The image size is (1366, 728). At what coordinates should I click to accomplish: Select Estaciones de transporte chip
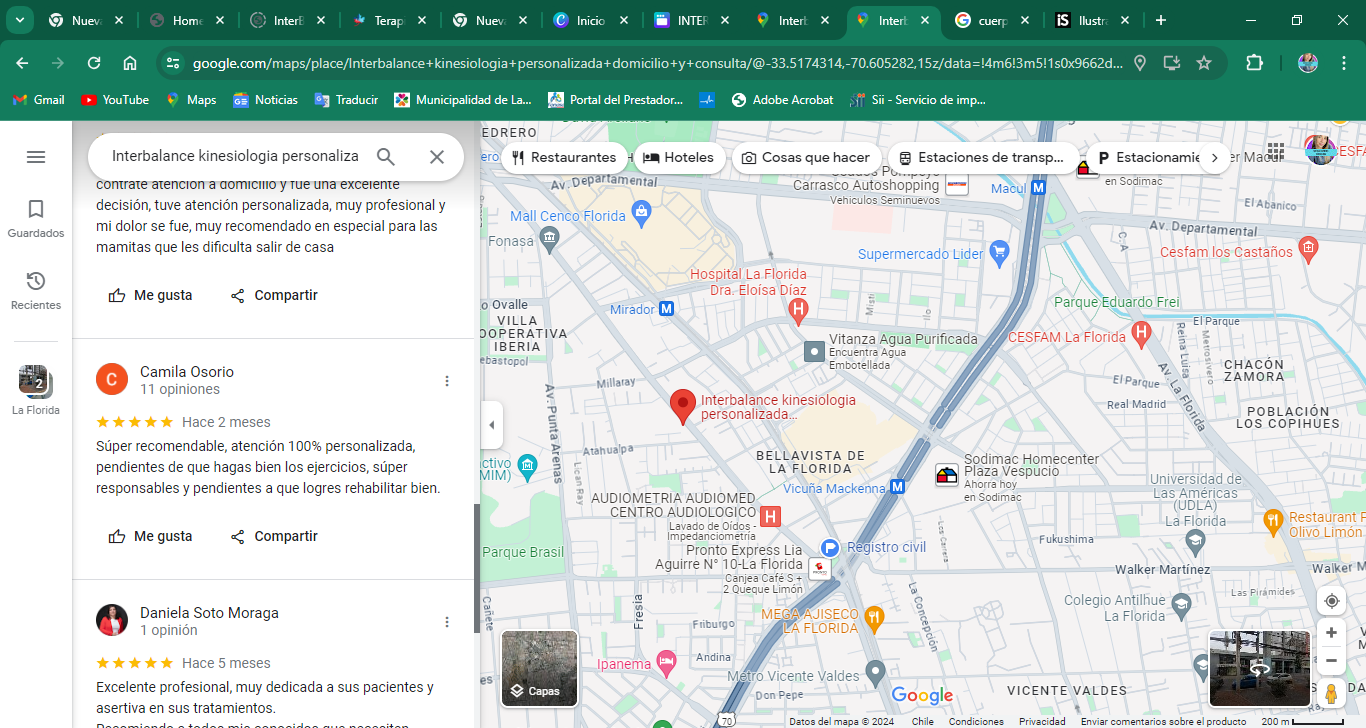pyautogui.click(x=983, y=157)
